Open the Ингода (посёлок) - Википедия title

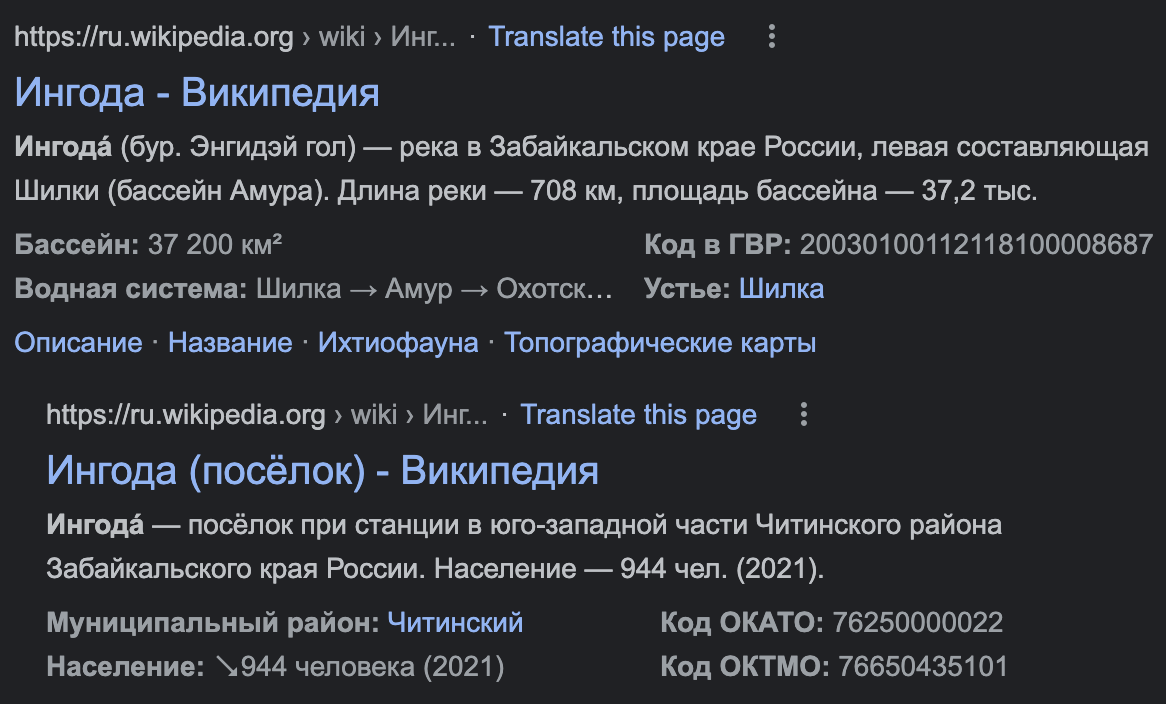click(322, 470)
